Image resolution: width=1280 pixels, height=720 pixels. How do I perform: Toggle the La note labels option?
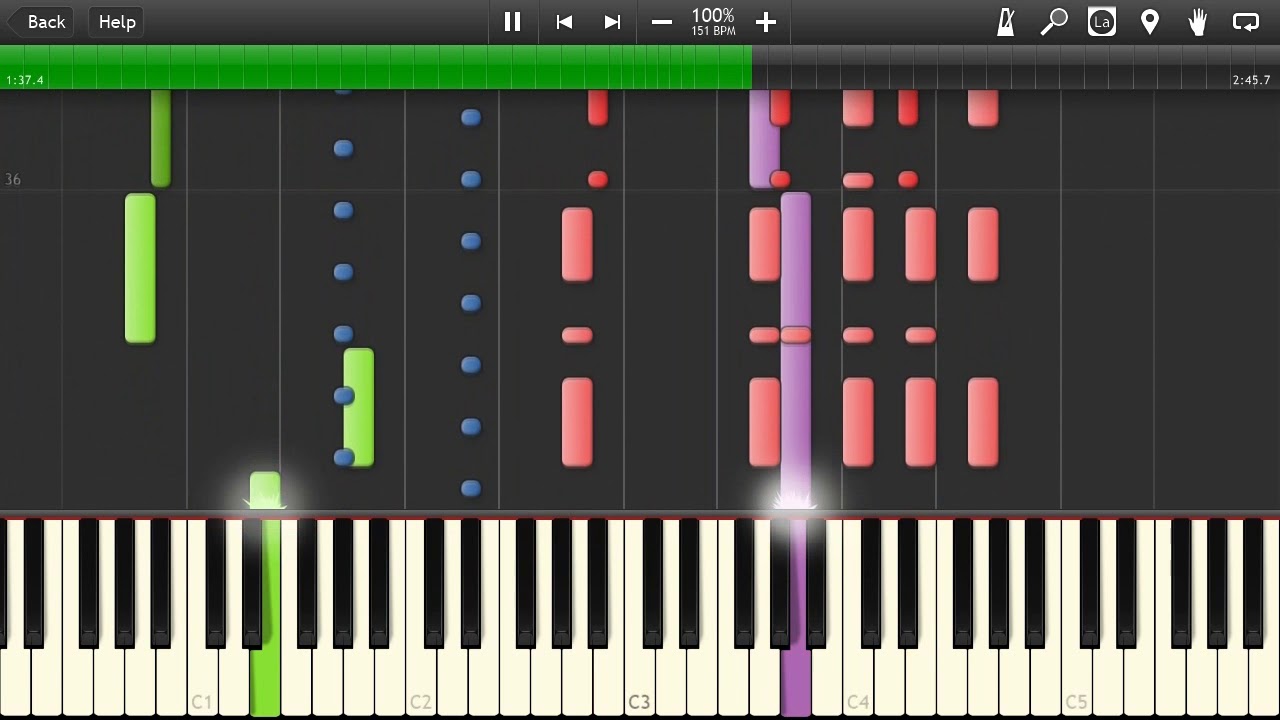click(x=1102, y=22)
